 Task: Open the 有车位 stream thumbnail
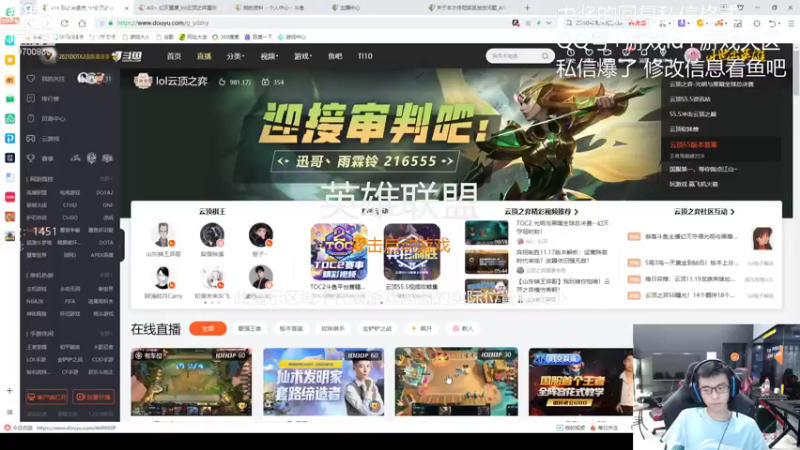tap(191, 382)
